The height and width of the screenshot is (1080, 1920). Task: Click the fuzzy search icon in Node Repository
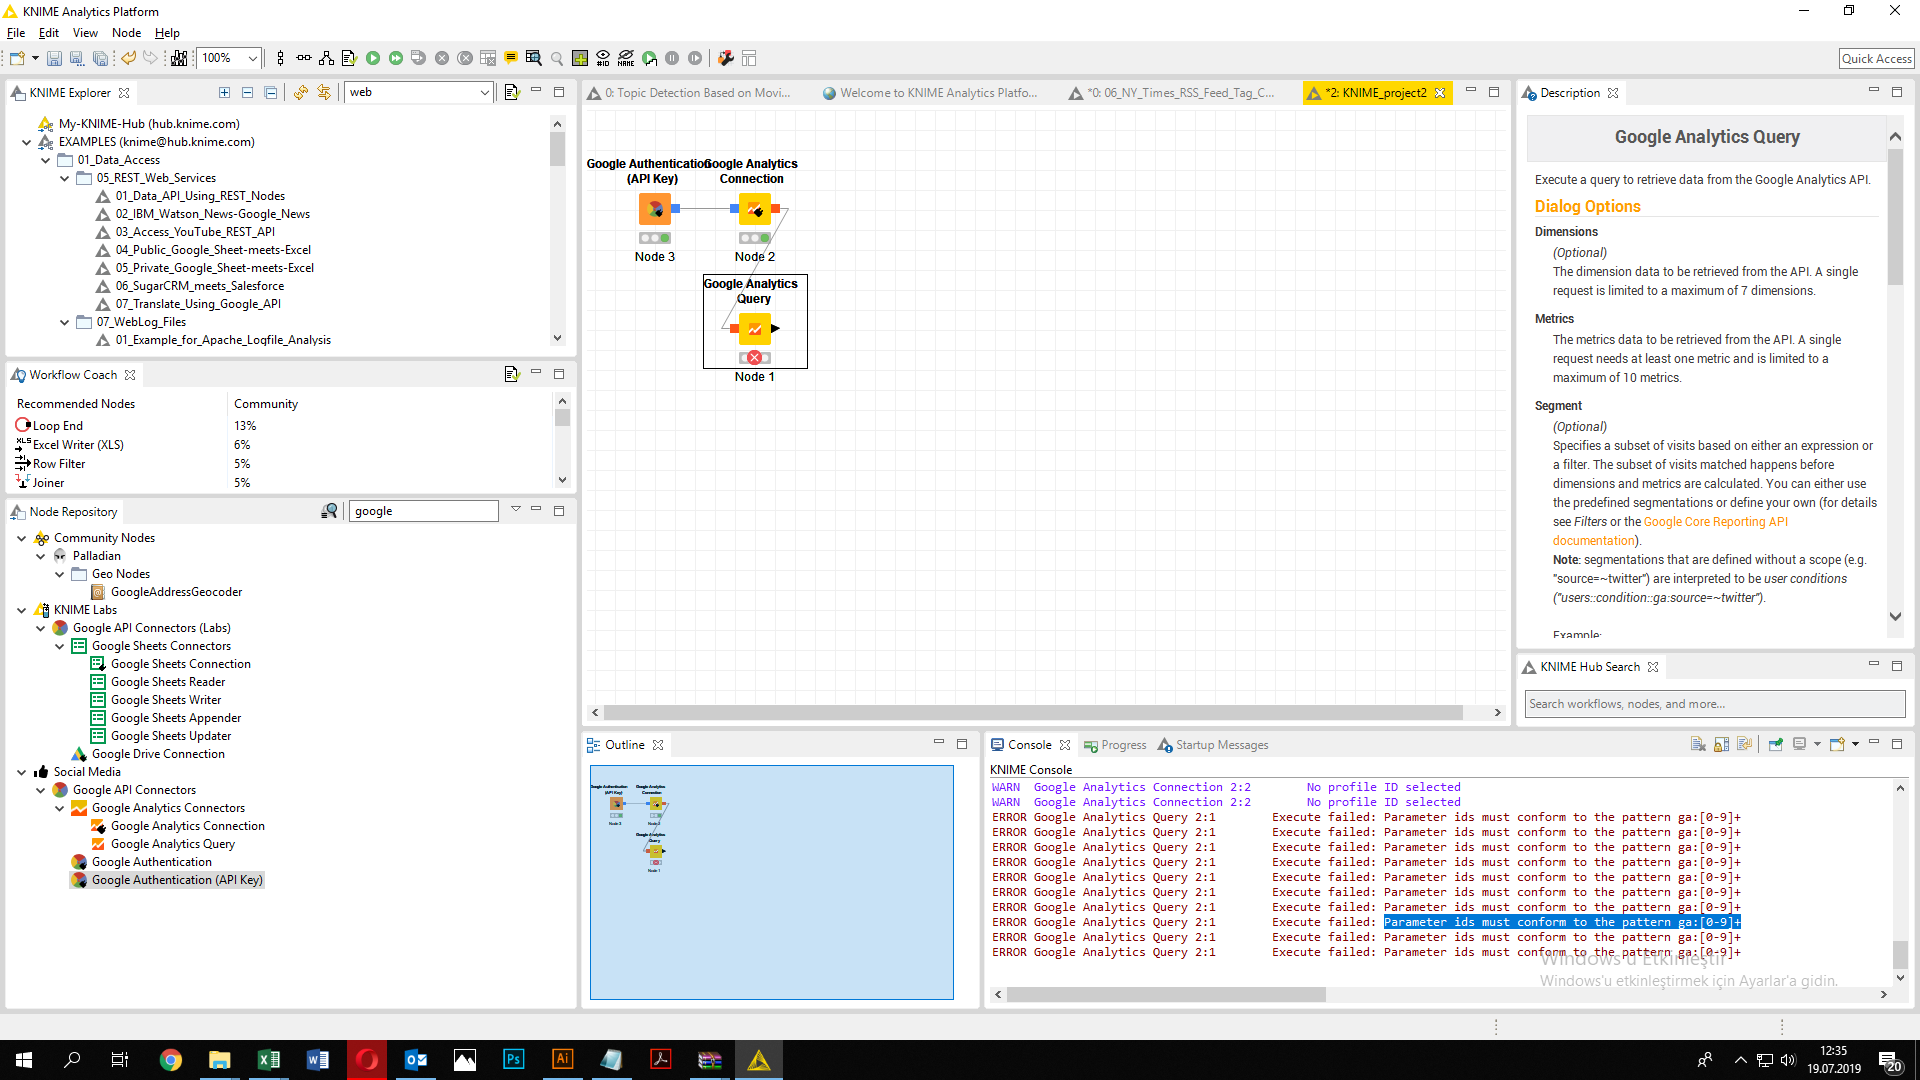coord(329,511)
